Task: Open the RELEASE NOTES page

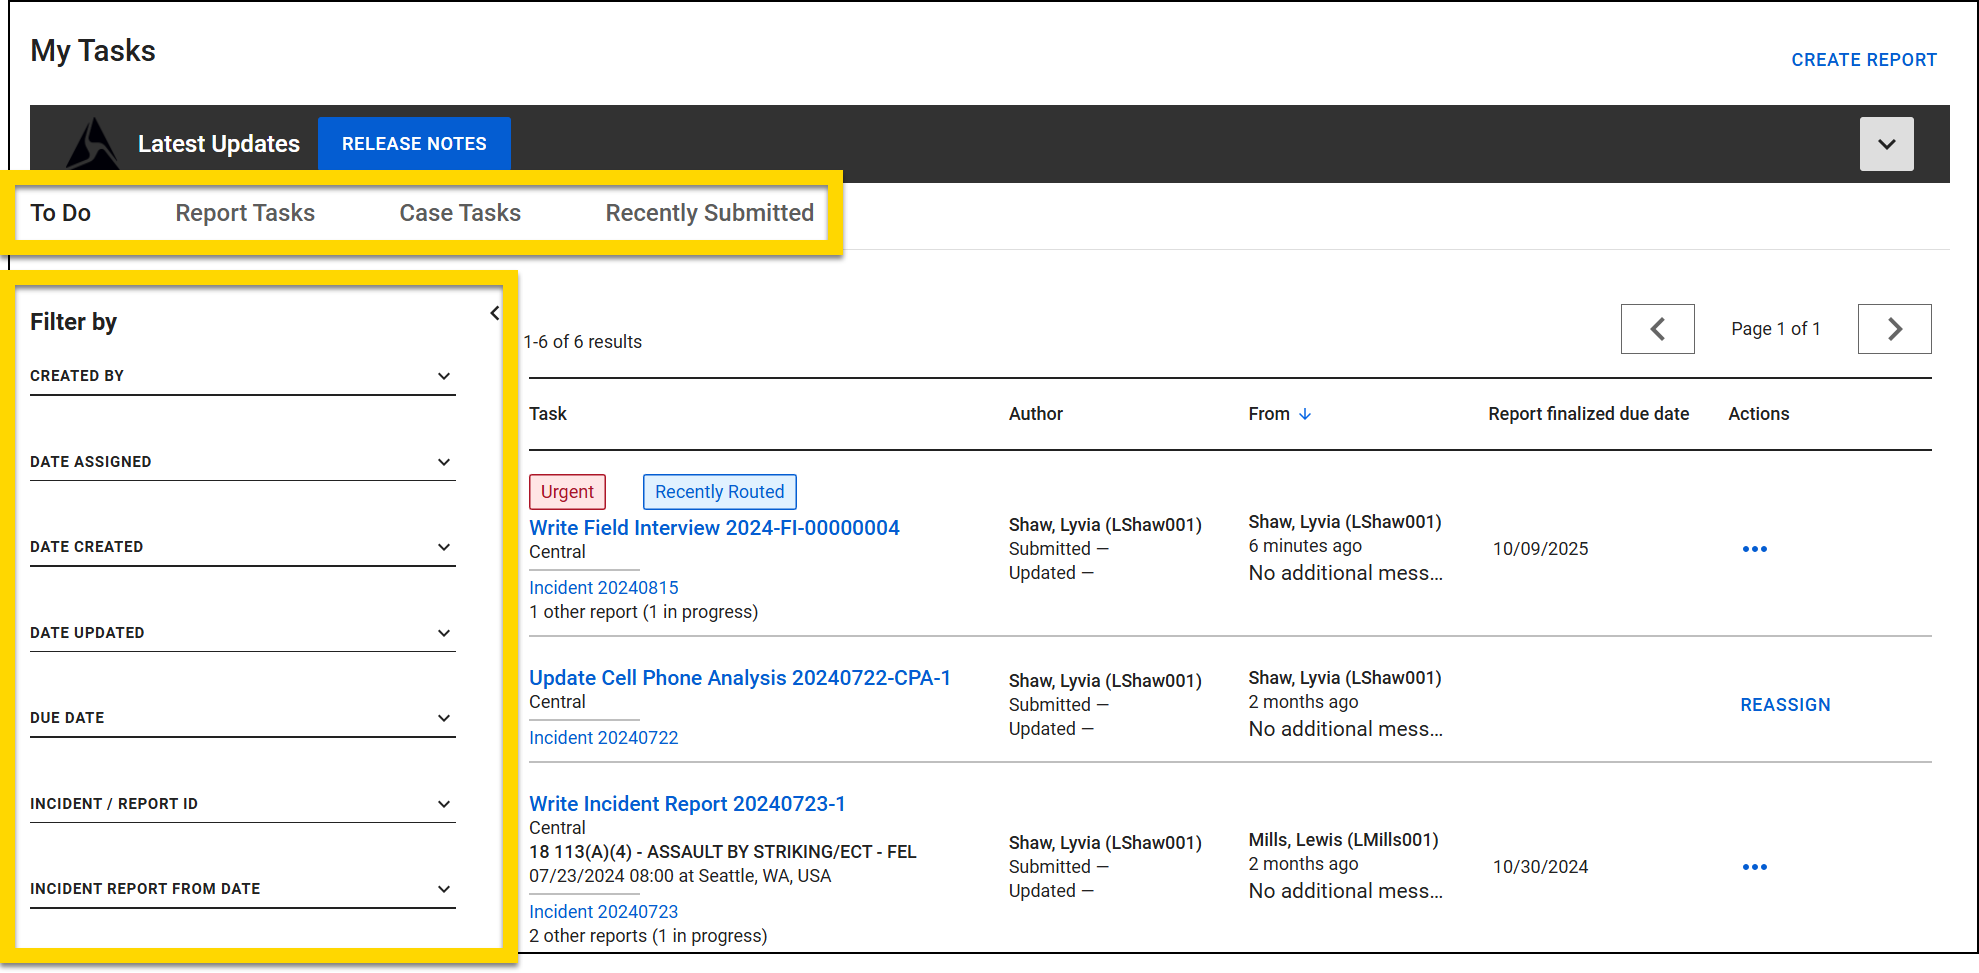Action: pos(414,143)
